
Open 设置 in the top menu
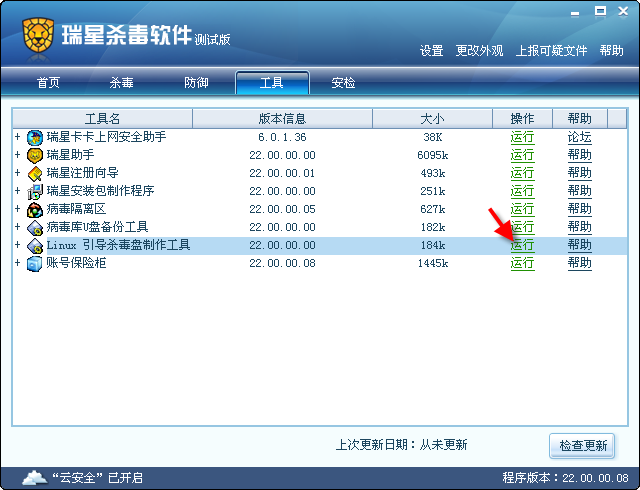point(431,51)
